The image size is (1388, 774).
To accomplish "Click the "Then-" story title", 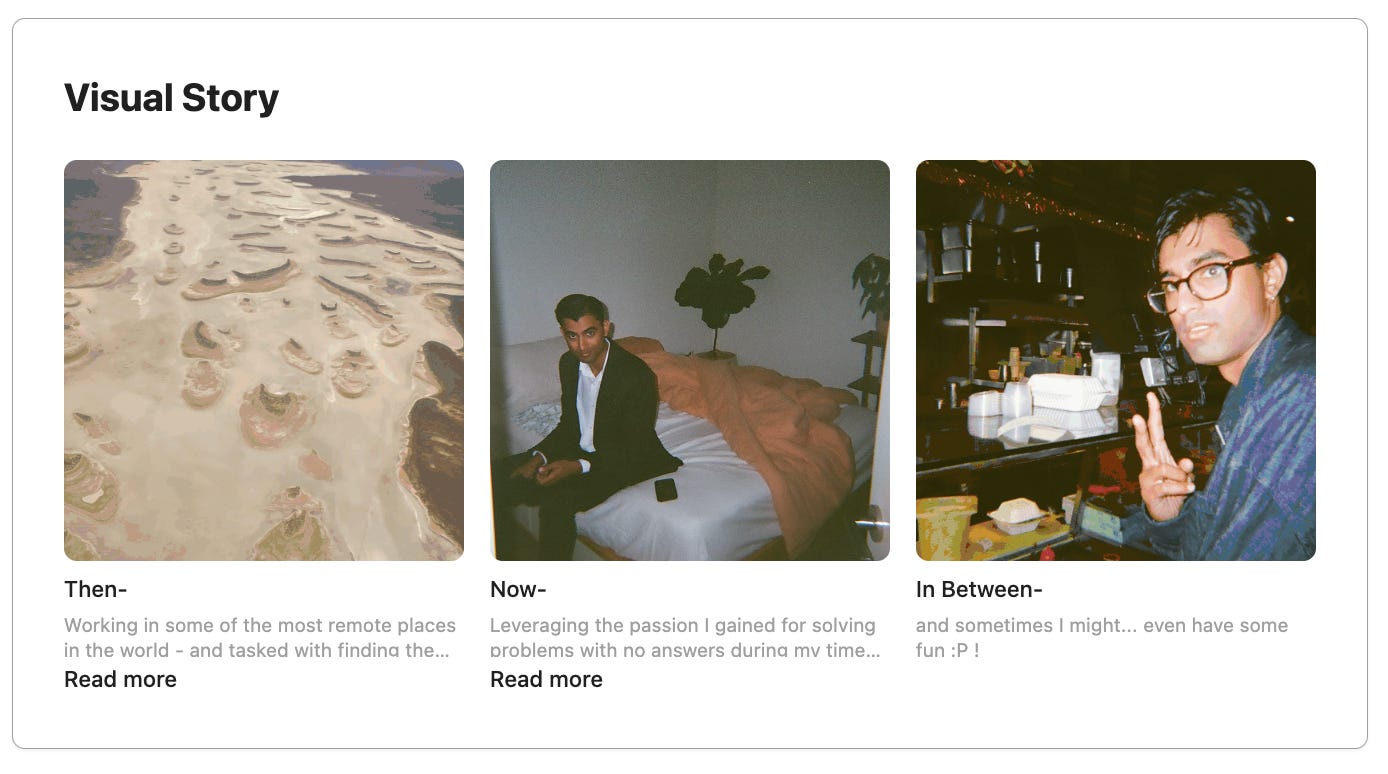I will [x=95, y=589].
